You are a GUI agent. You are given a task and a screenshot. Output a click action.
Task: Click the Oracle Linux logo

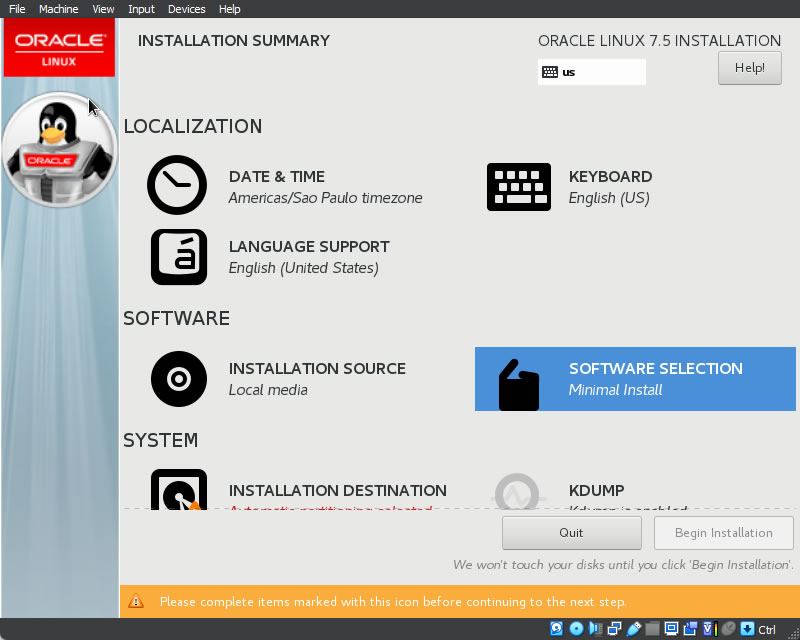(x=59, y=48)
